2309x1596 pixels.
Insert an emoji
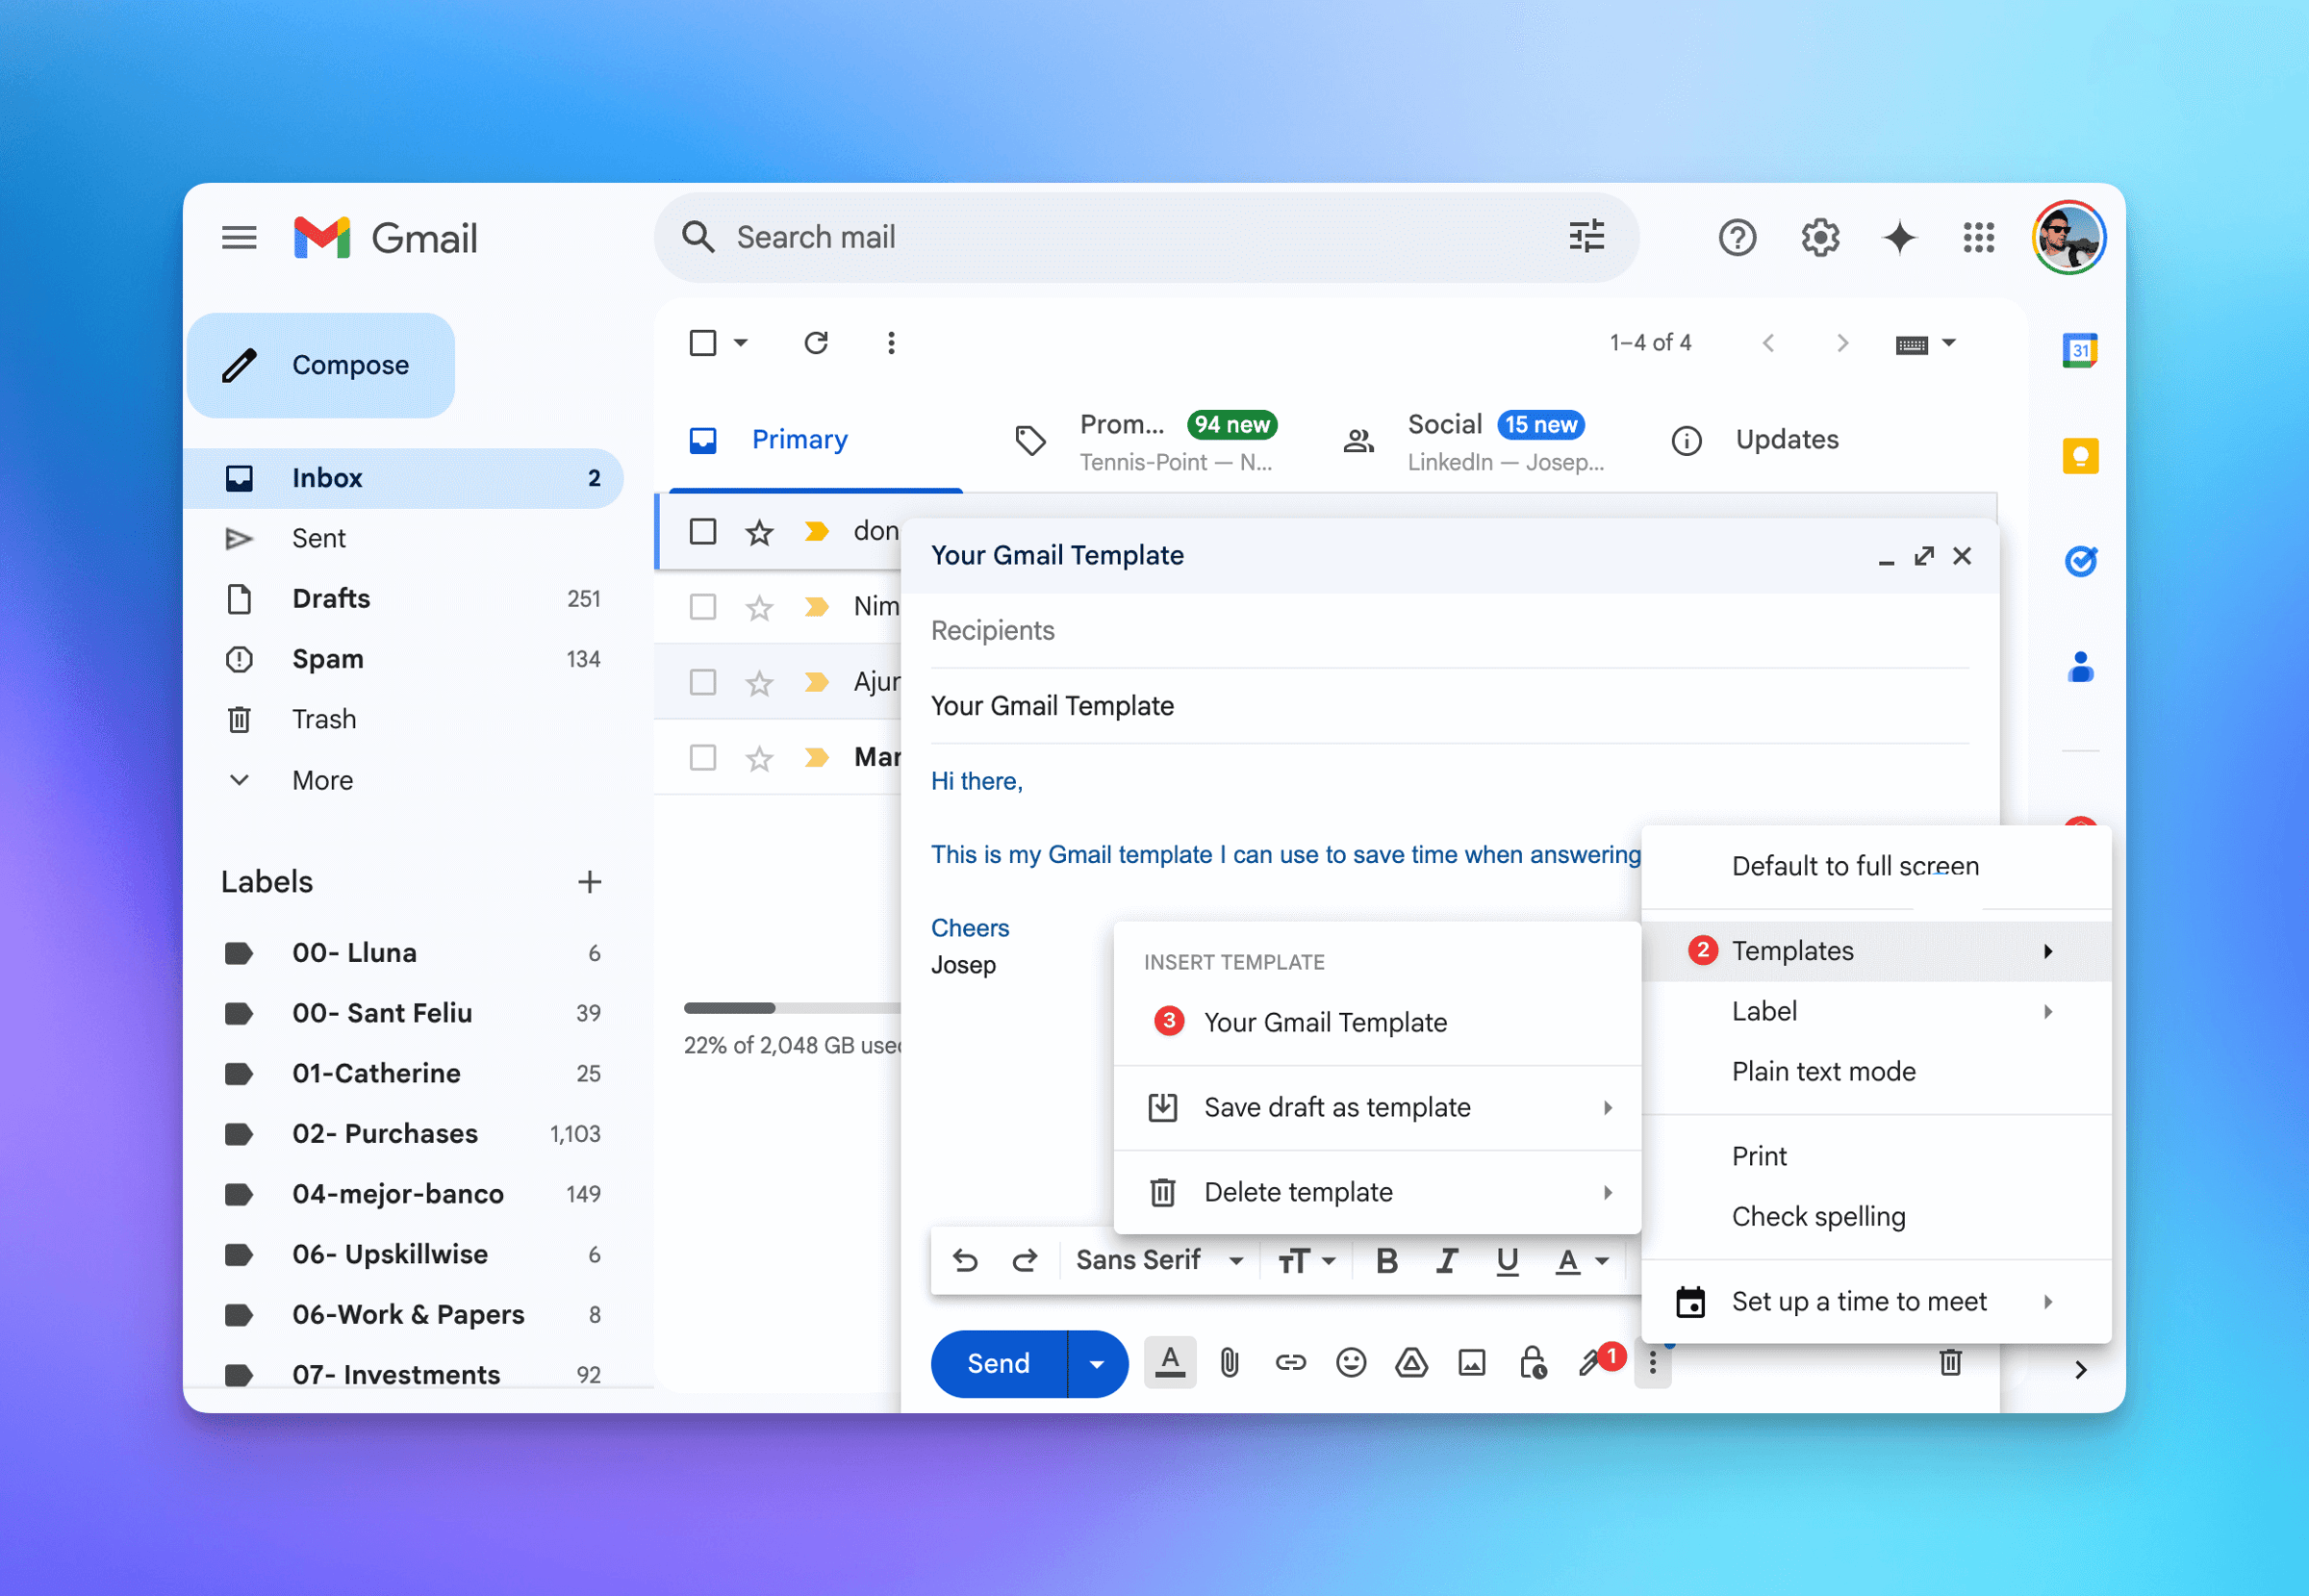1350,1363
